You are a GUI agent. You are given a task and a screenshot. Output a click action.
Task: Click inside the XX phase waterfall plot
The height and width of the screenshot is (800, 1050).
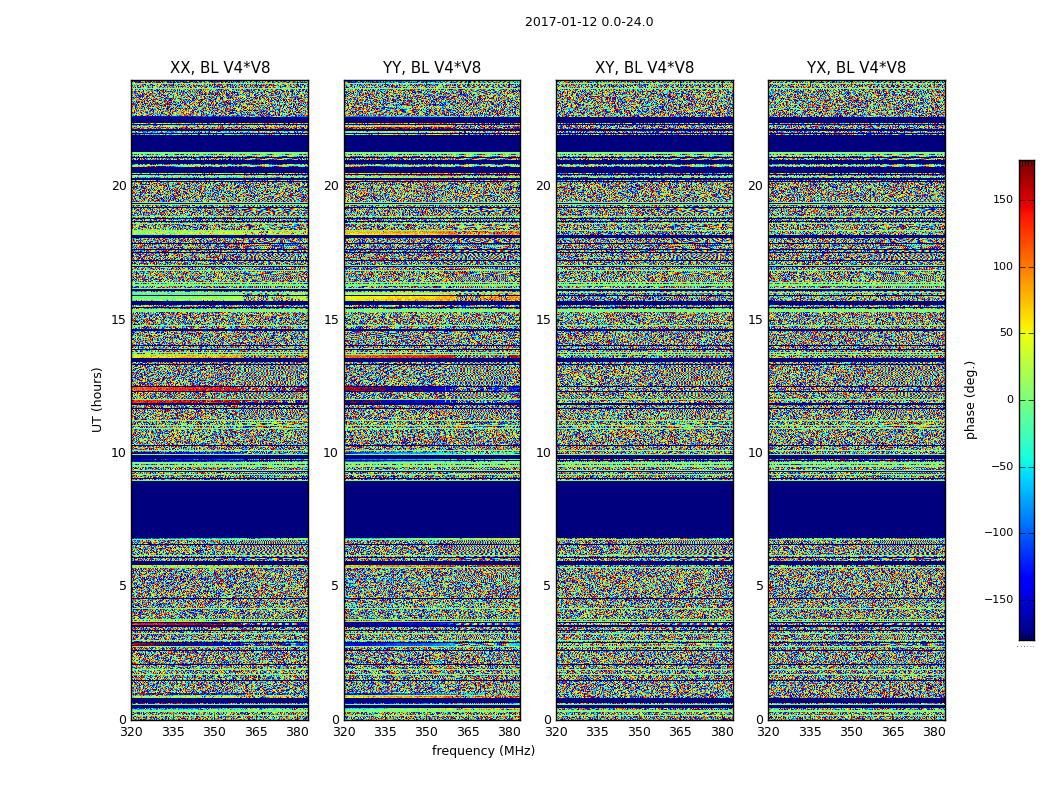(x=220, y=400)
